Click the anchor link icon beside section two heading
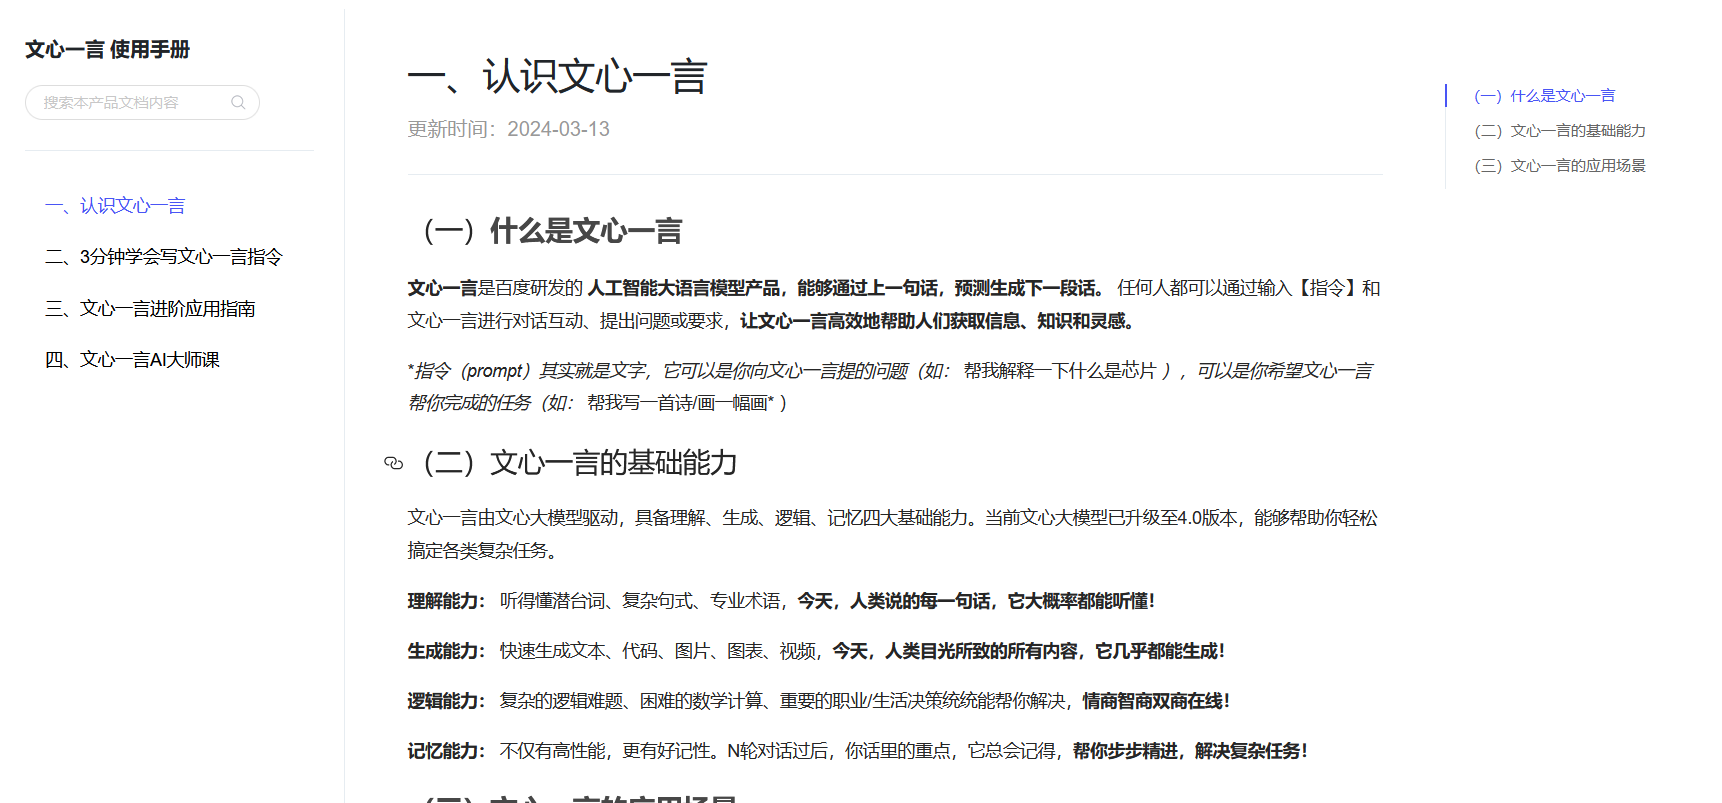The image size is (1722, 803). pyautogui.click(x=394, y=463)
